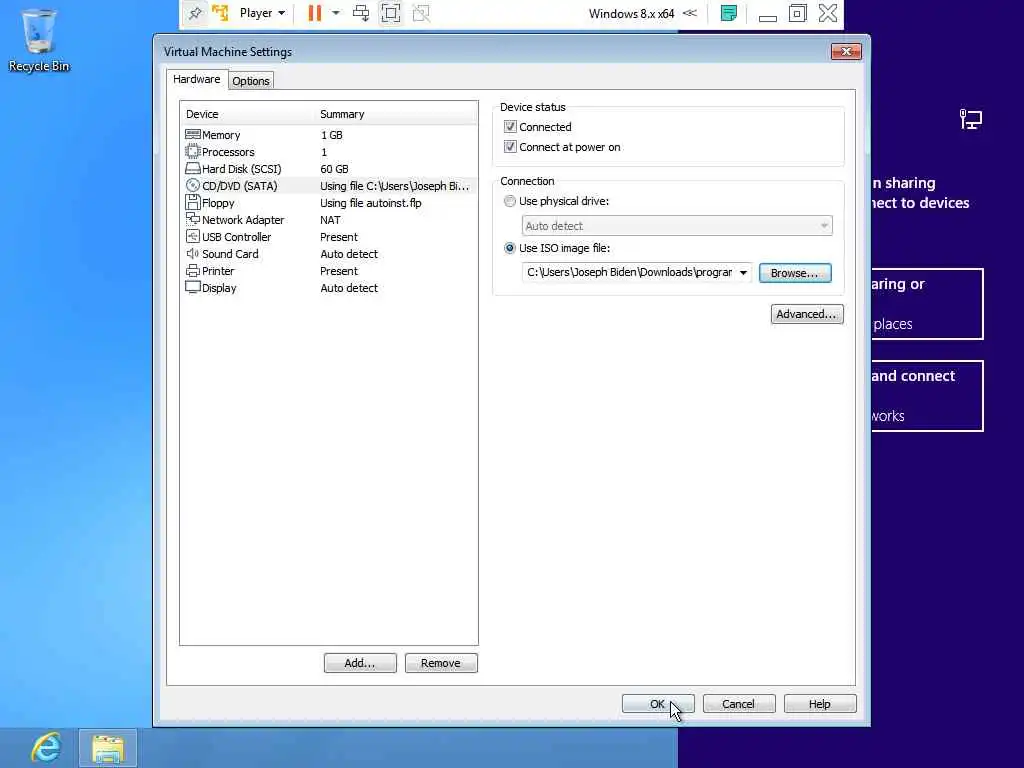This screenshot has width=1024, height=768.
Task: Click '1 GB' memory summary
Action: 332,135
